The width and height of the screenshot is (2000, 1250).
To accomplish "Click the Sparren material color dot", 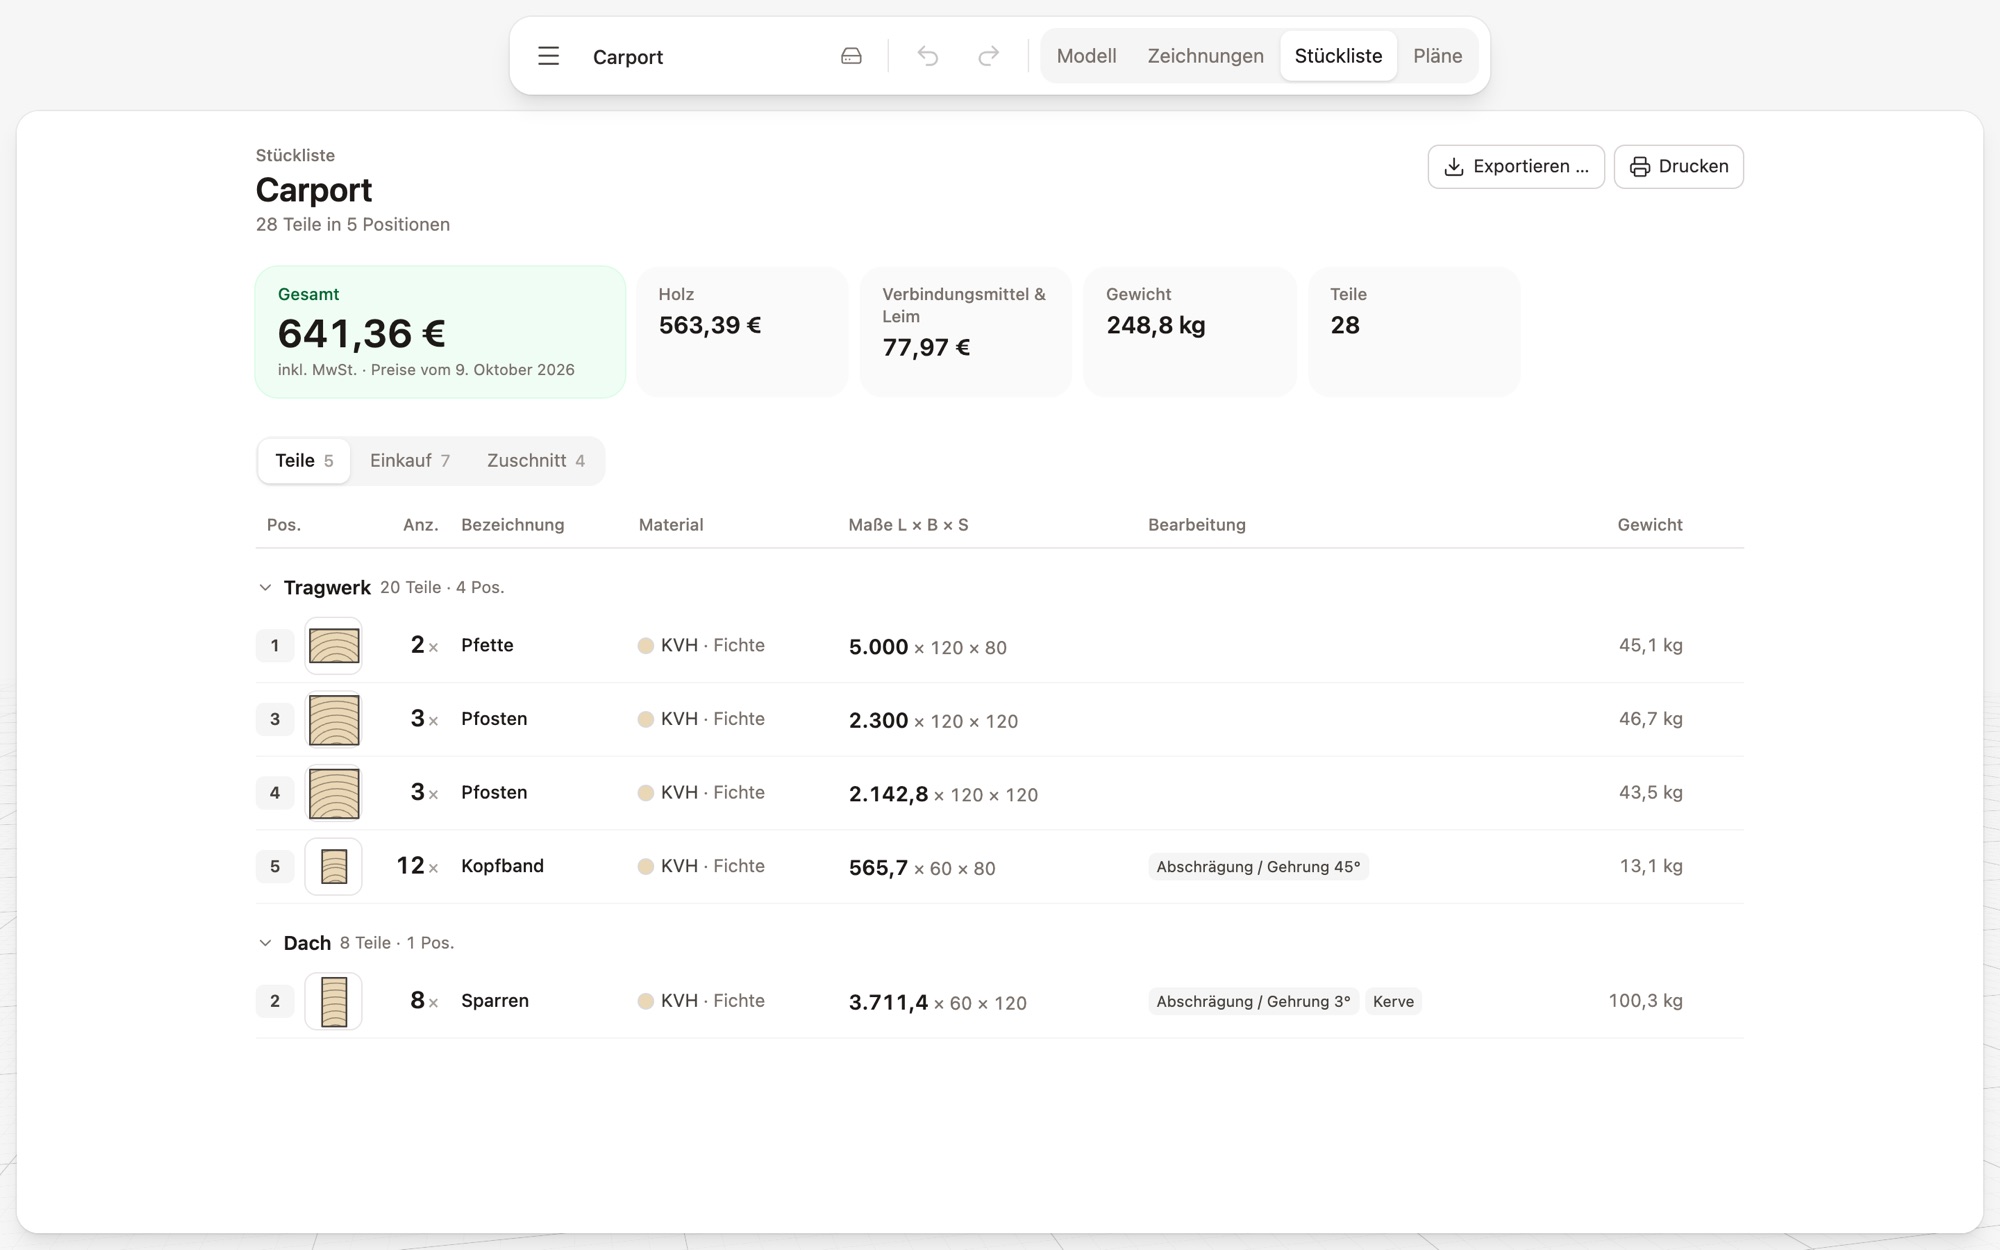I will [646, 1001].
